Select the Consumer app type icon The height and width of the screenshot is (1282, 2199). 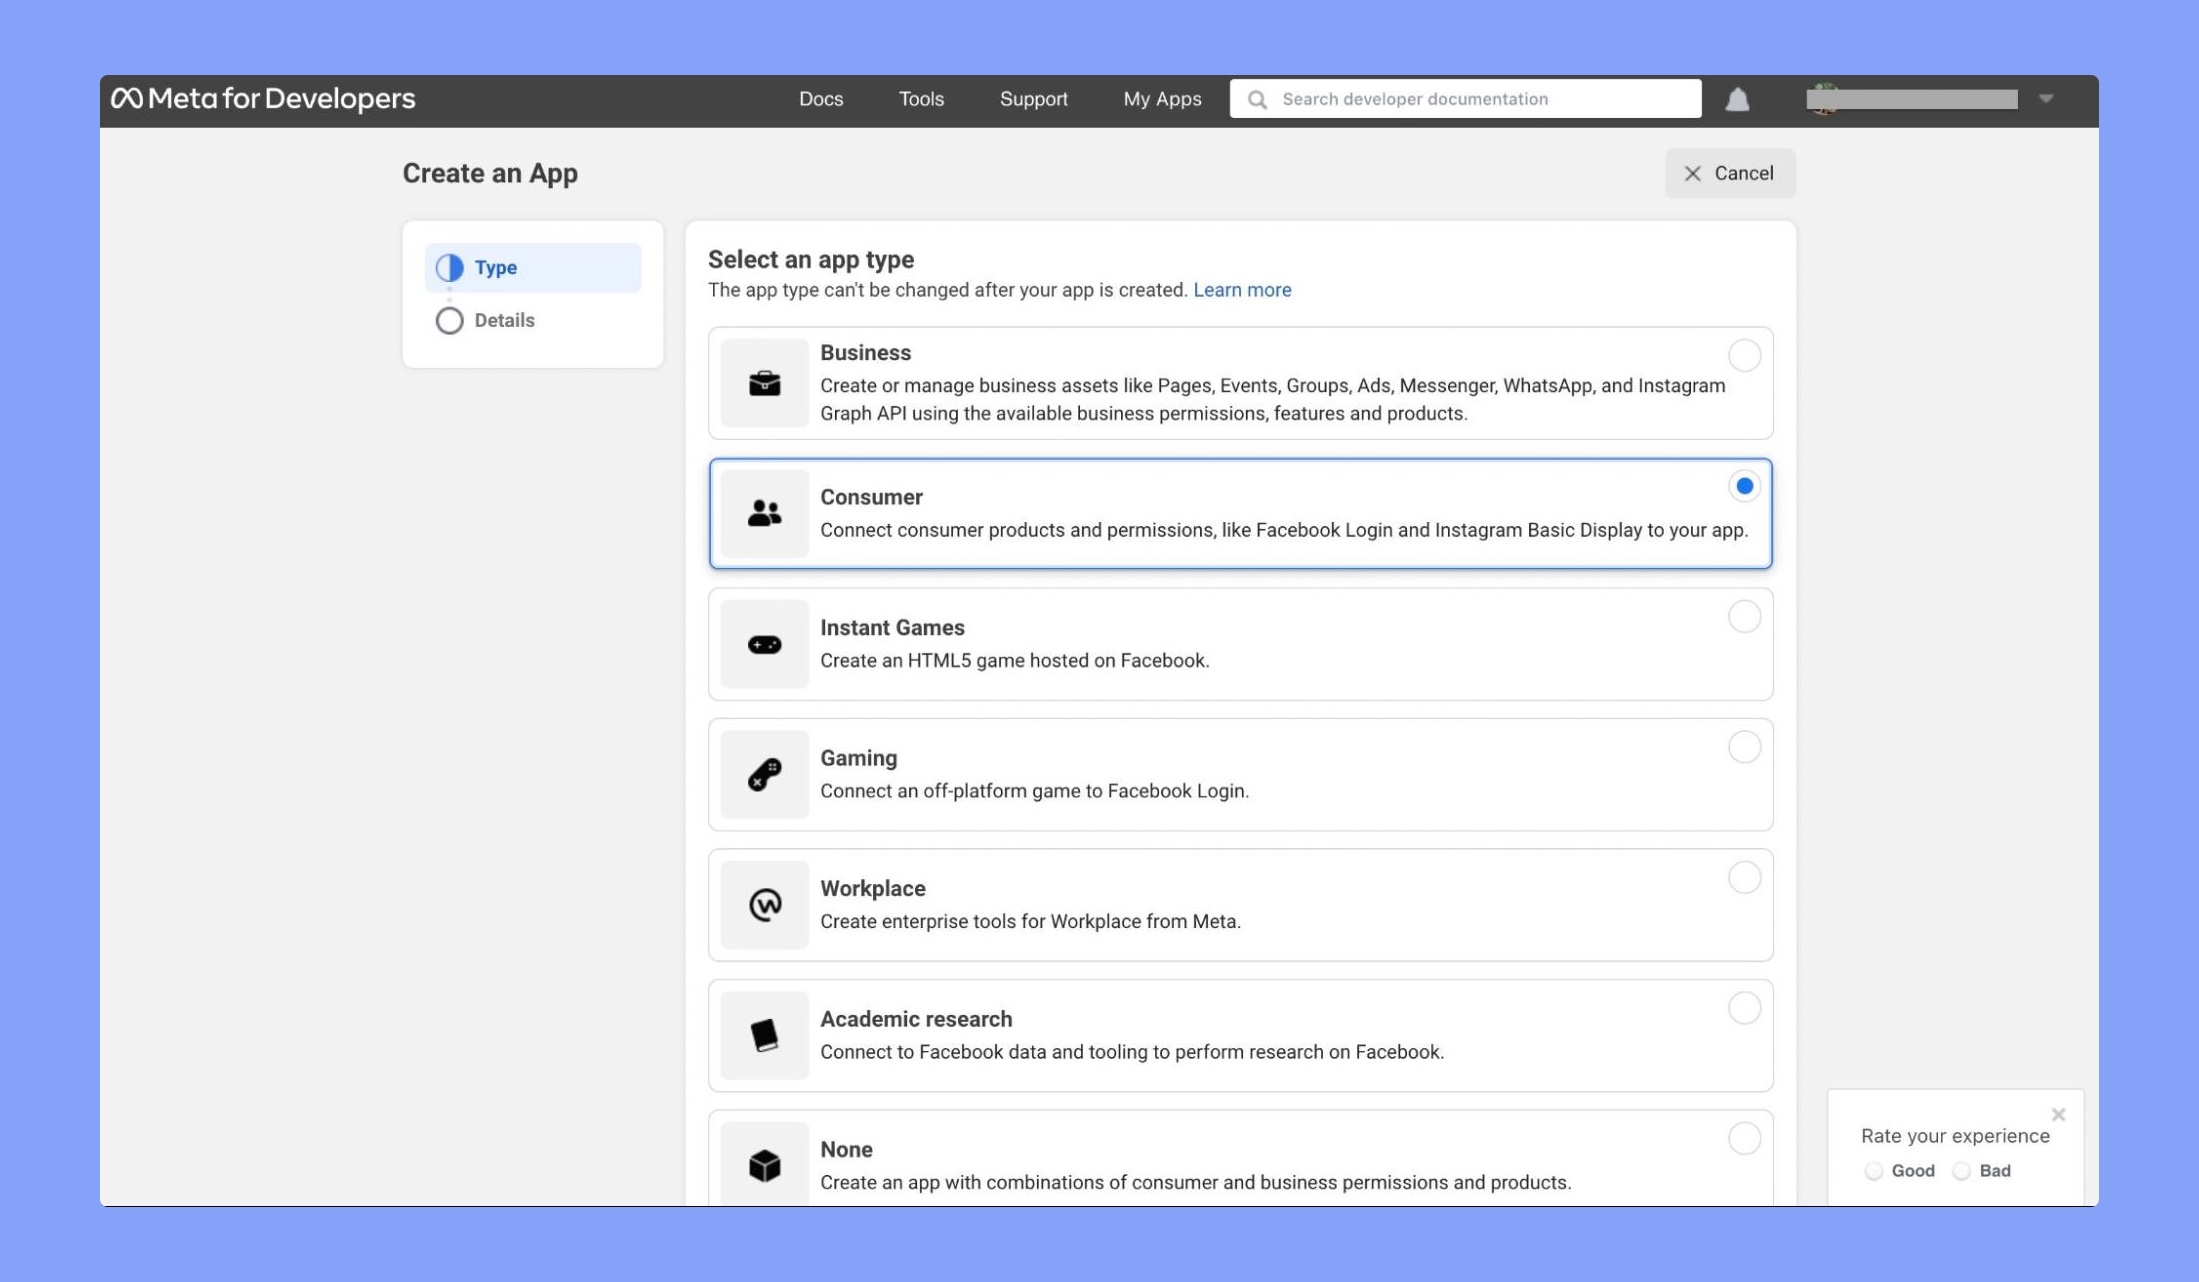(763, 511)
